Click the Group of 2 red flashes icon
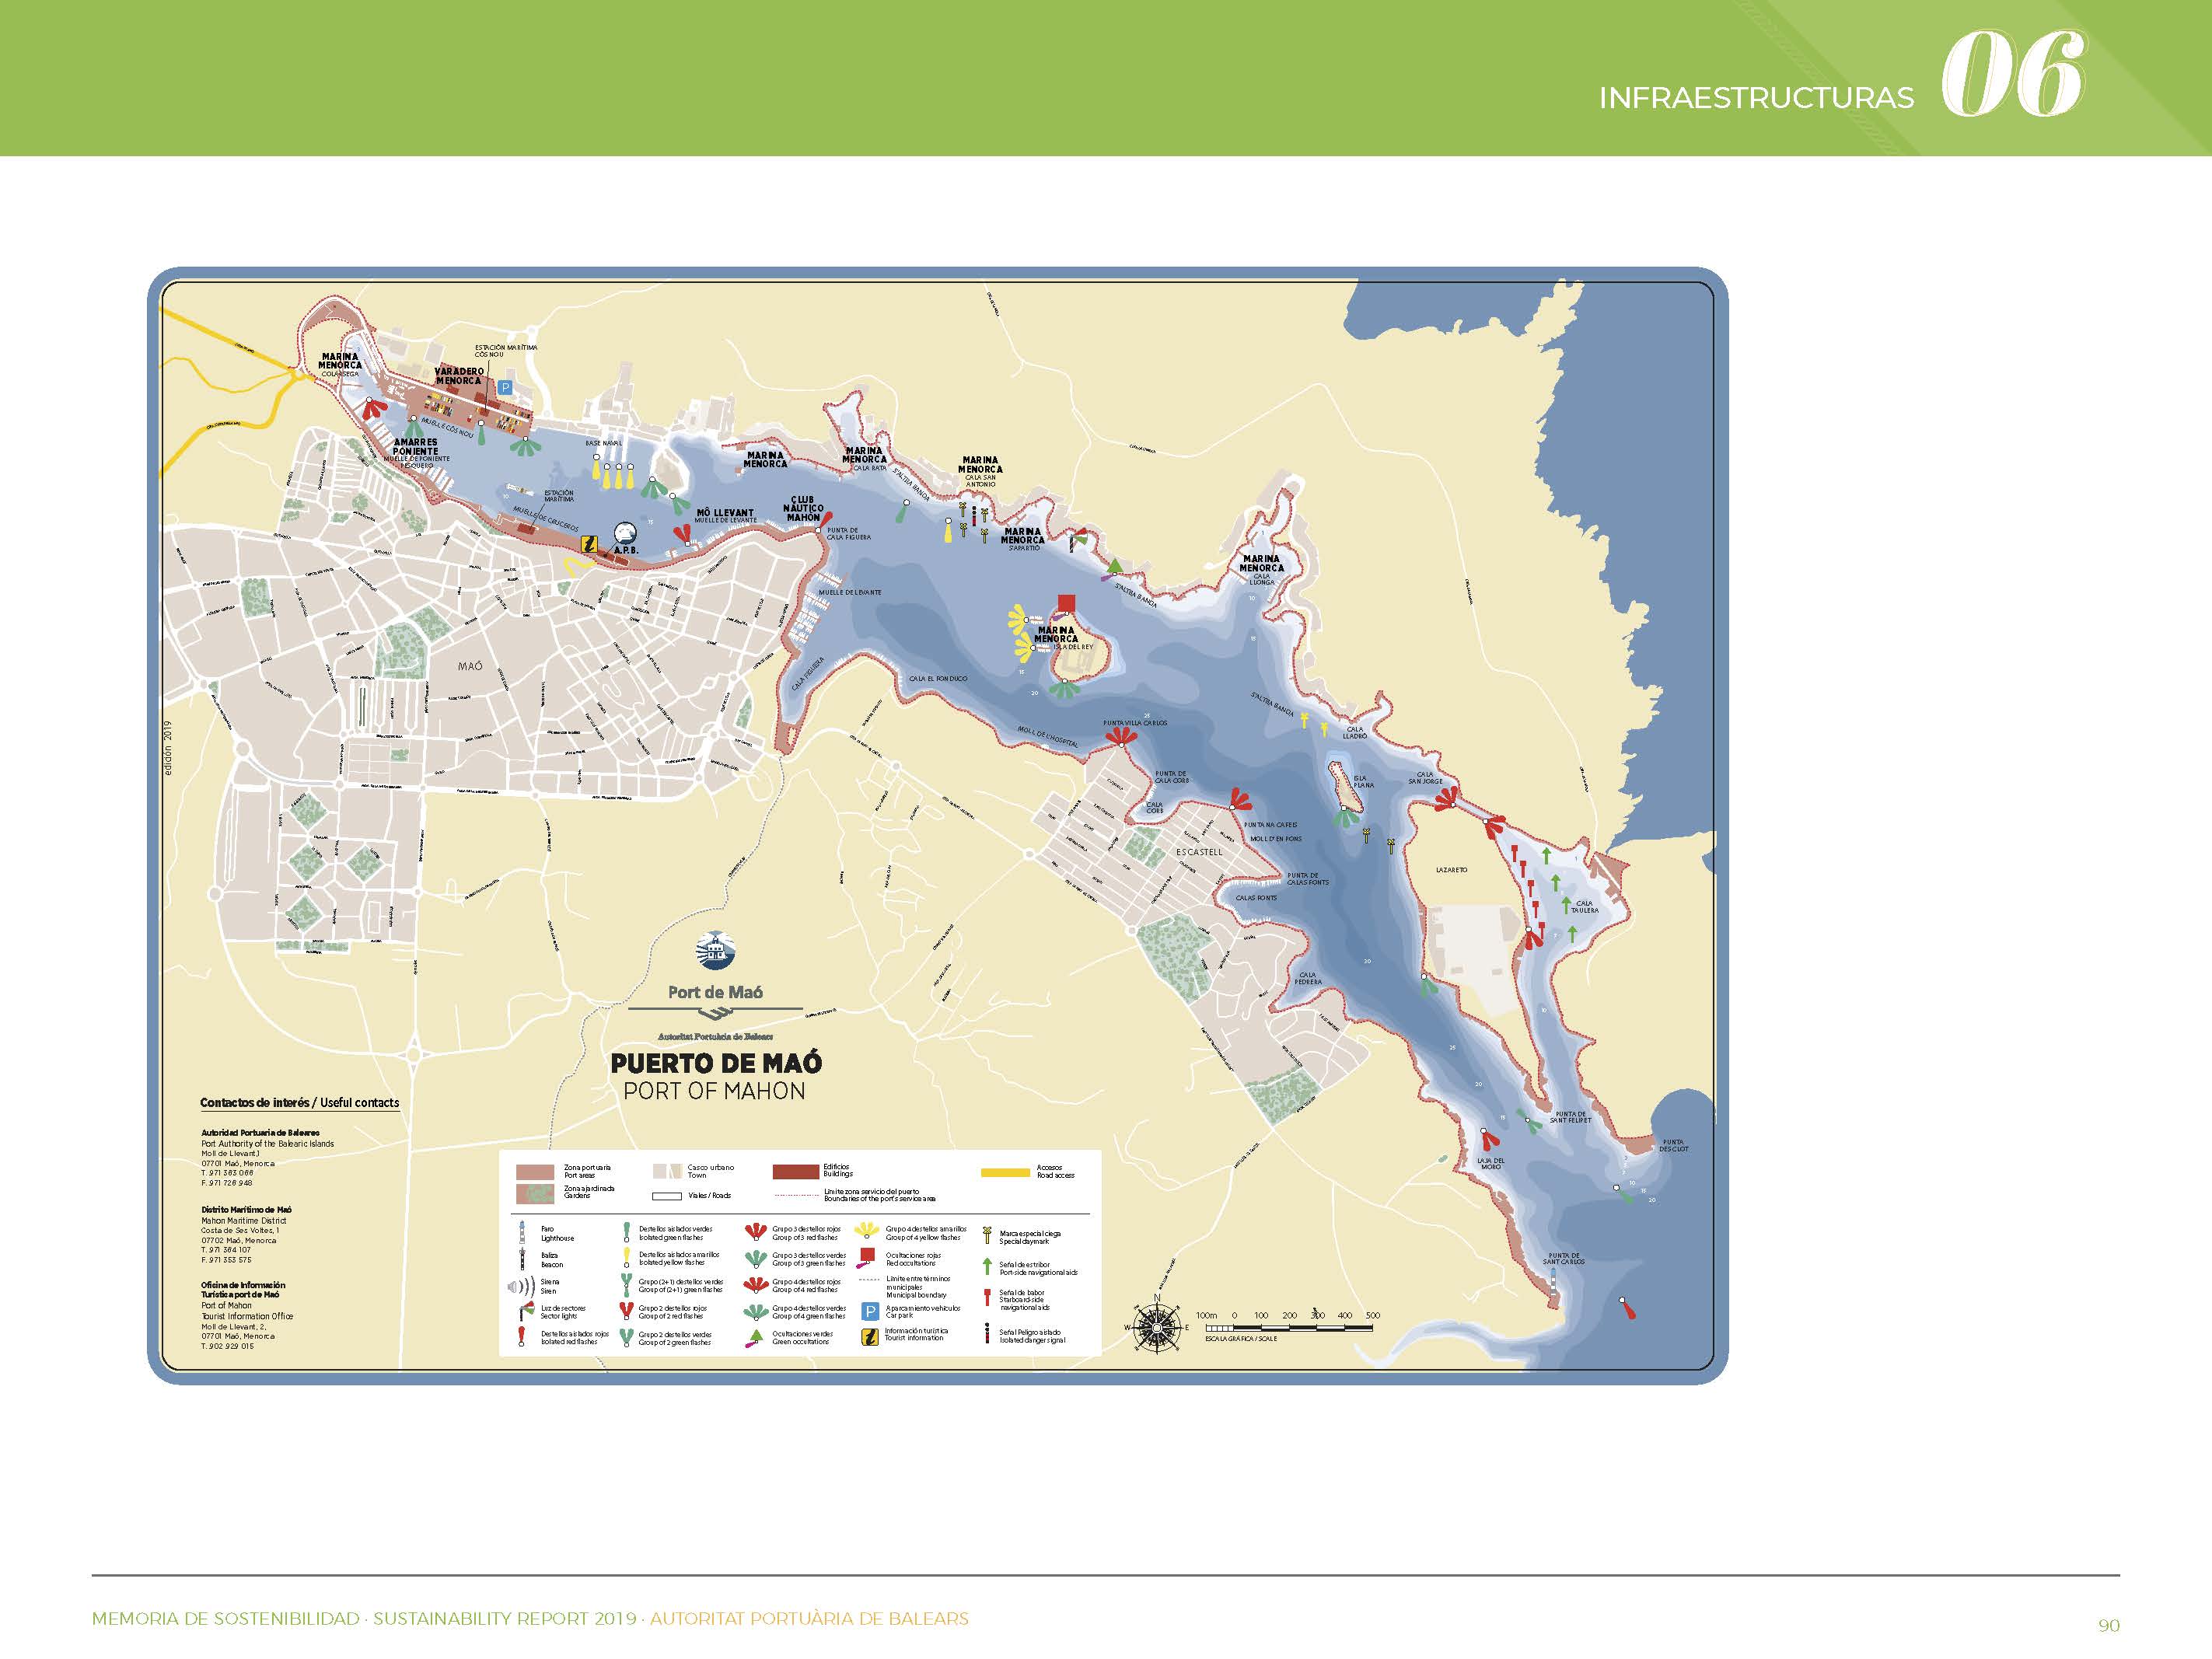Viewport: 2212px width, 1659px height. tap(627, 1311)
